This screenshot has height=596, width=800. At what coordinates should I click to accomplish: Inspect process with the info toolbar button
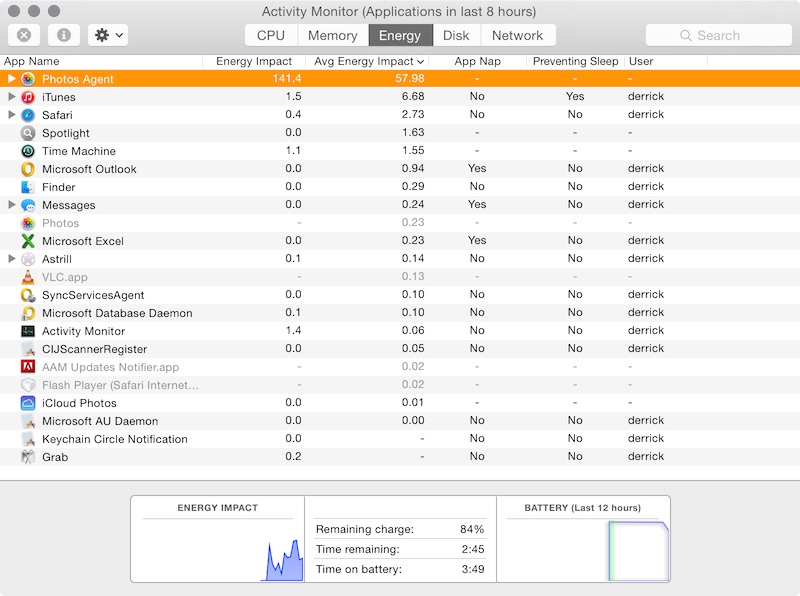tap(64, 35)
